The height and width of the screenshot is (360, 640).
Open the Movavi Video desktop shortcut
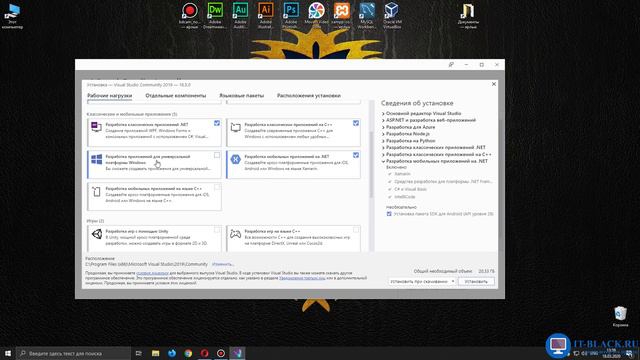coord(316,15)
